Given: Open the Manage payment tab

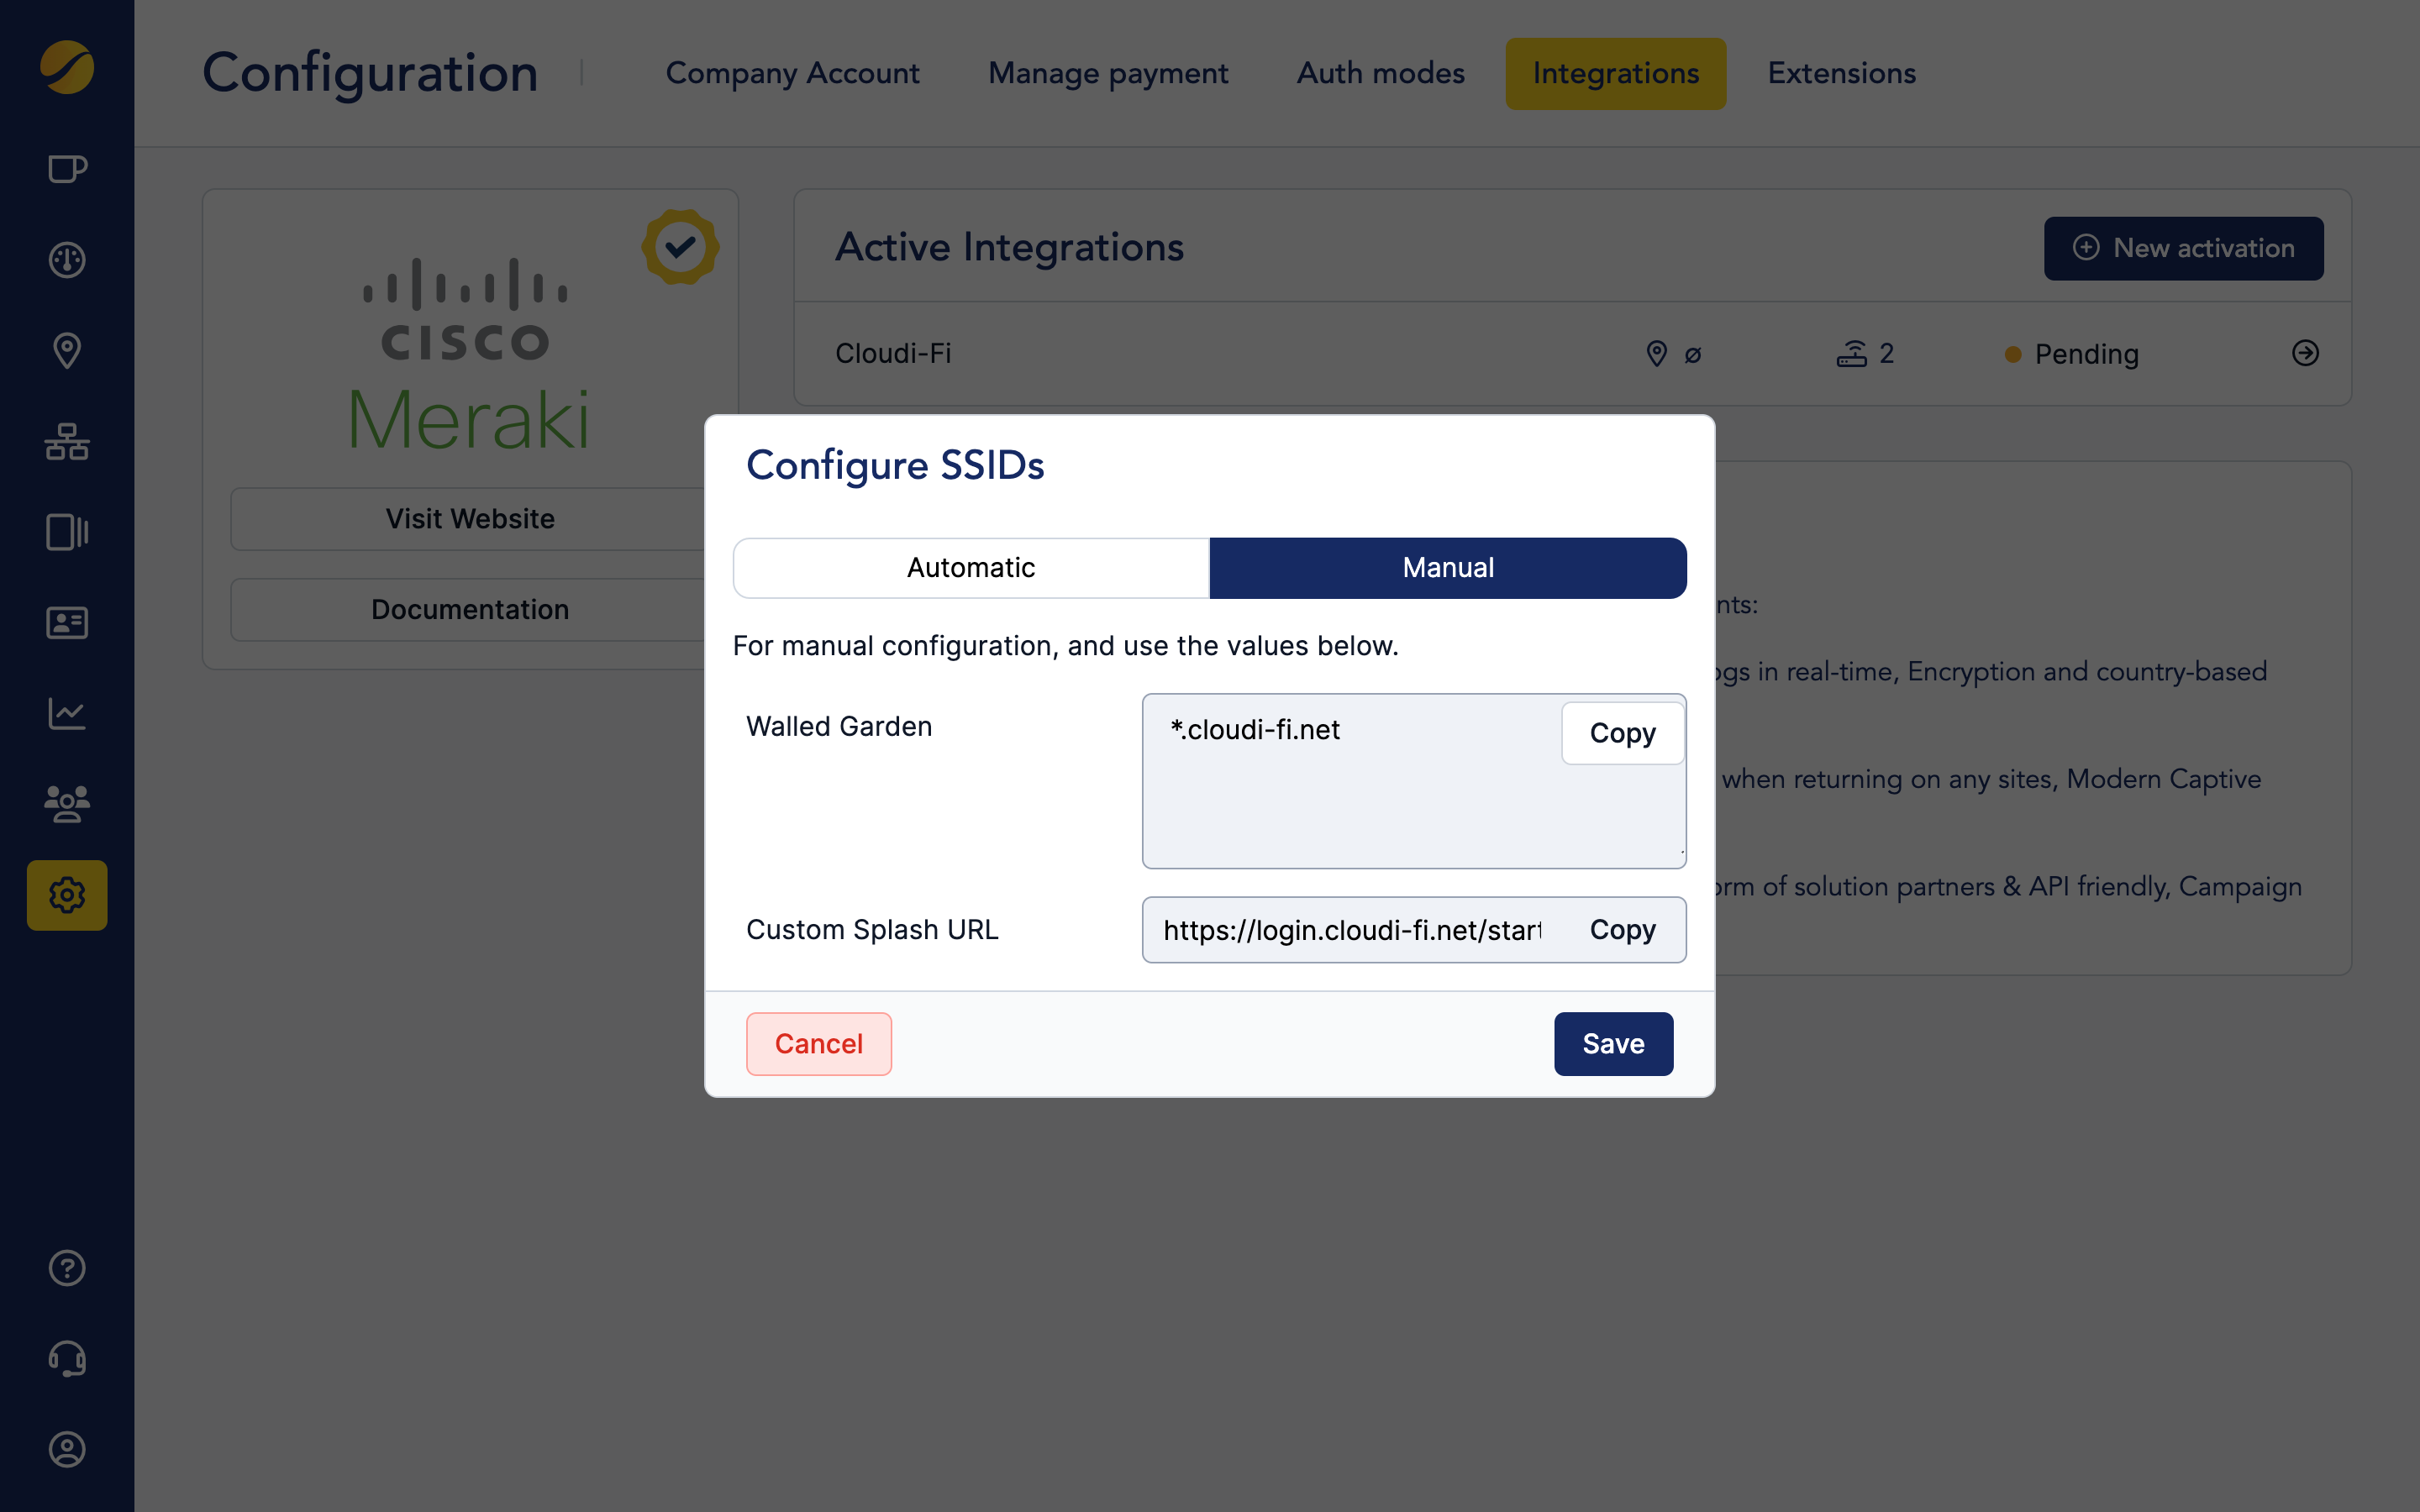Looking at the screenshot, I should [1108, 72].
